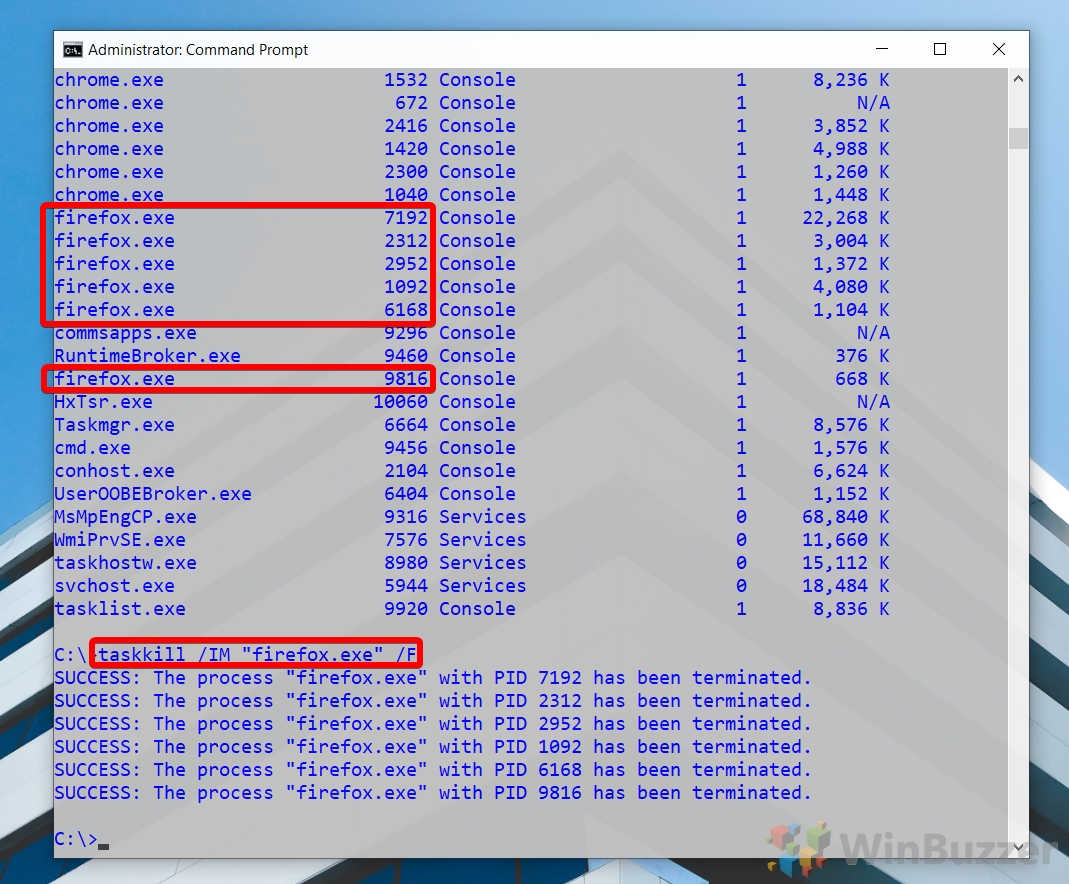Click the UserOOBEBroker.exe process name
1069x884 pixels.
pyautogui.click(x=153, y=494)
